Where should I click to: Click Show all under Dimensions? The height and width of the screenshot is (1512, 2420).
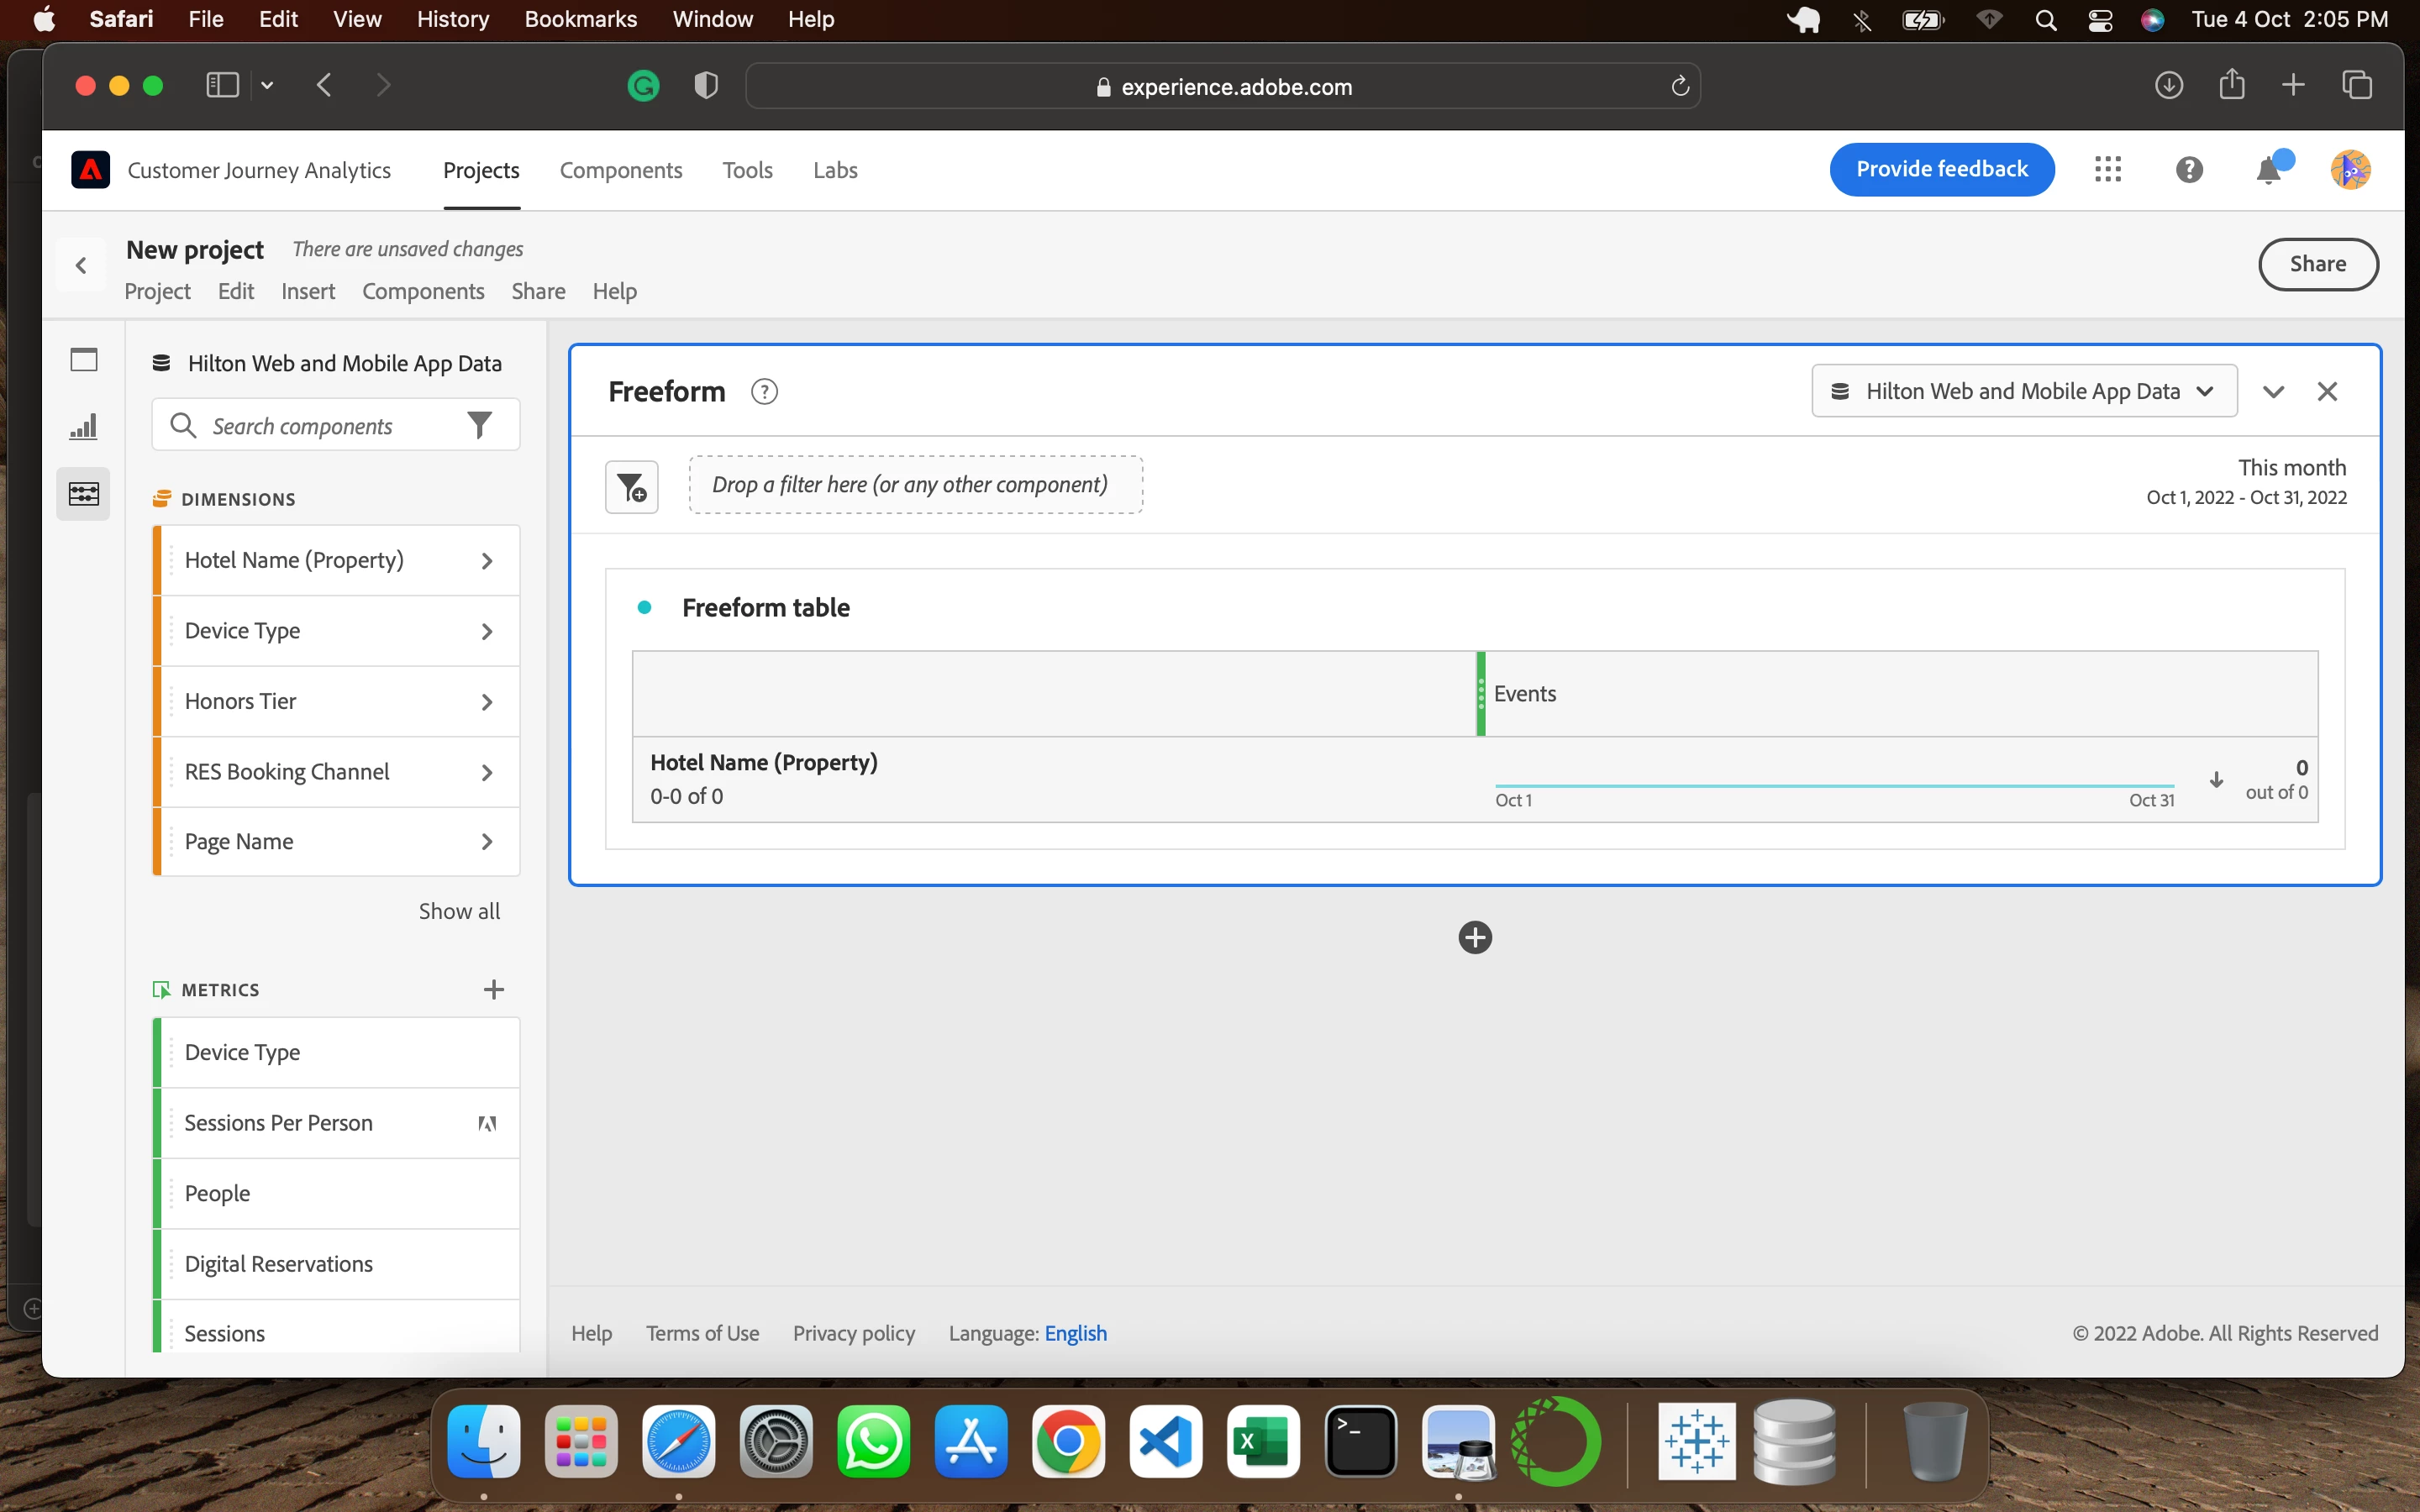[459, 911]
